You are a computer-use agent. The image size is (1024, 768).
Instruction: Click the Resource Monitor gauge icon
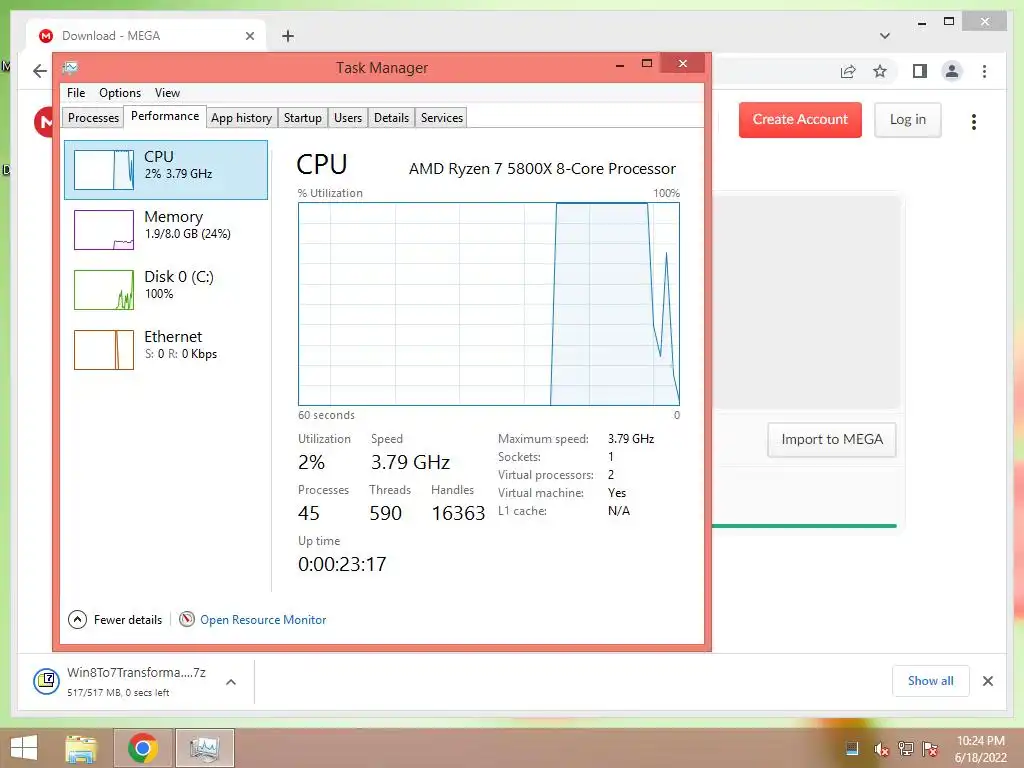(x=187, y=619)
